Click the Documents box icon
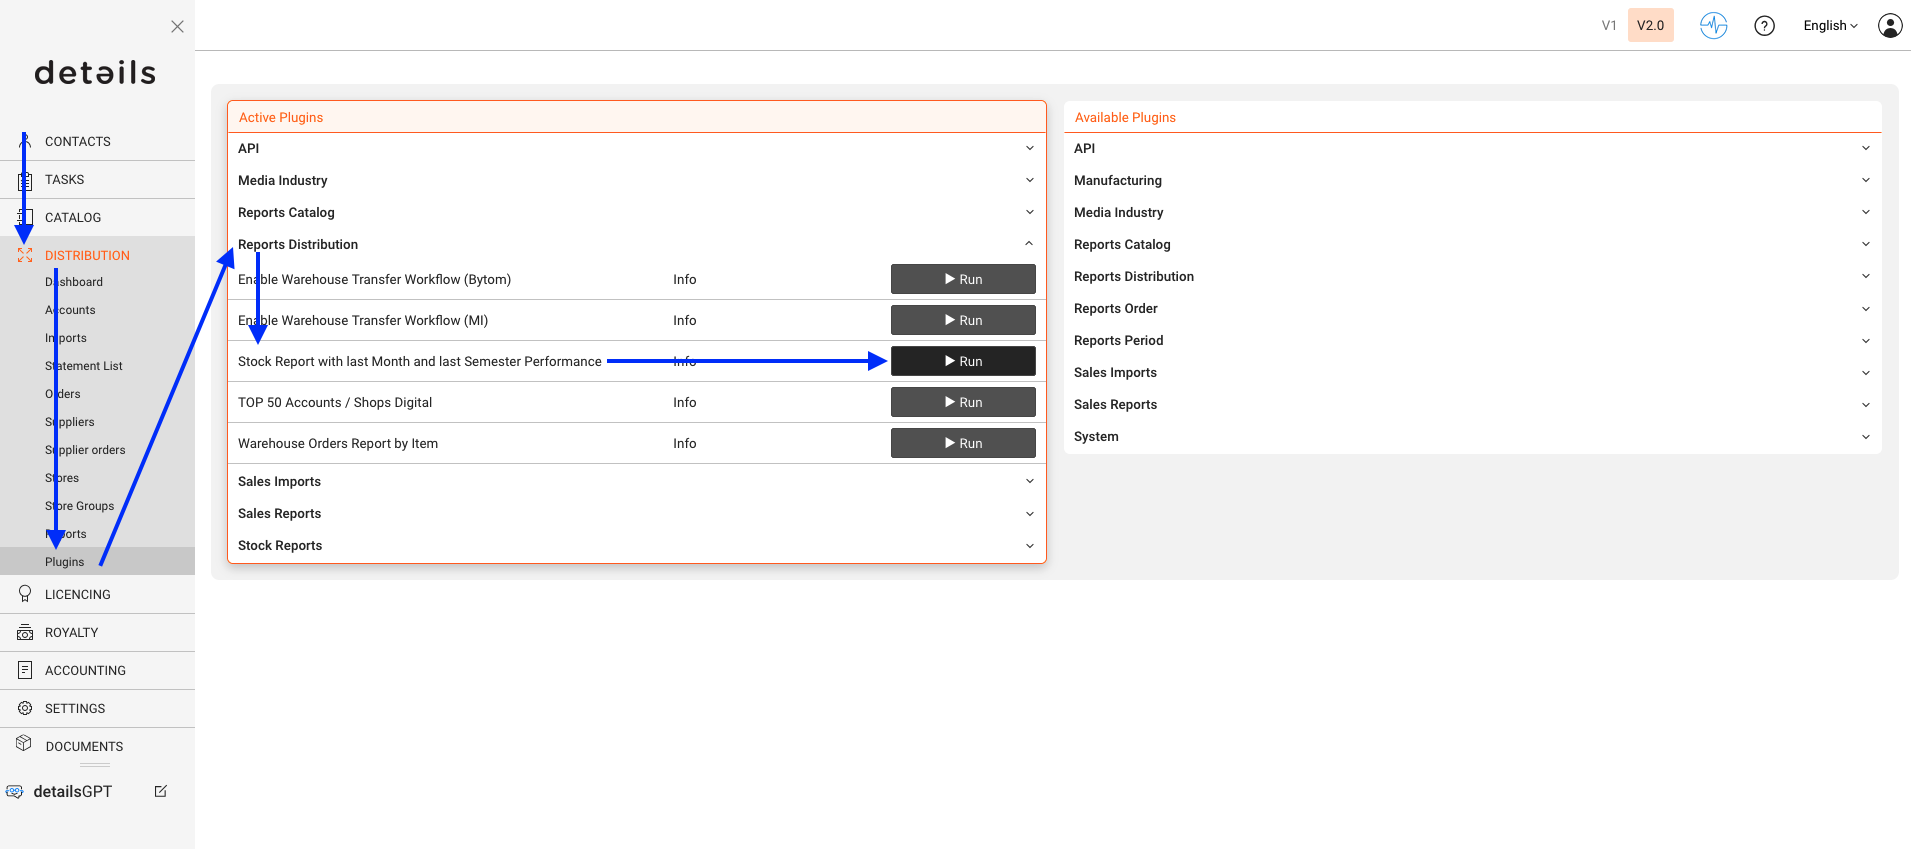Viewport: 1911px width, 849px height. coord(25,743)
